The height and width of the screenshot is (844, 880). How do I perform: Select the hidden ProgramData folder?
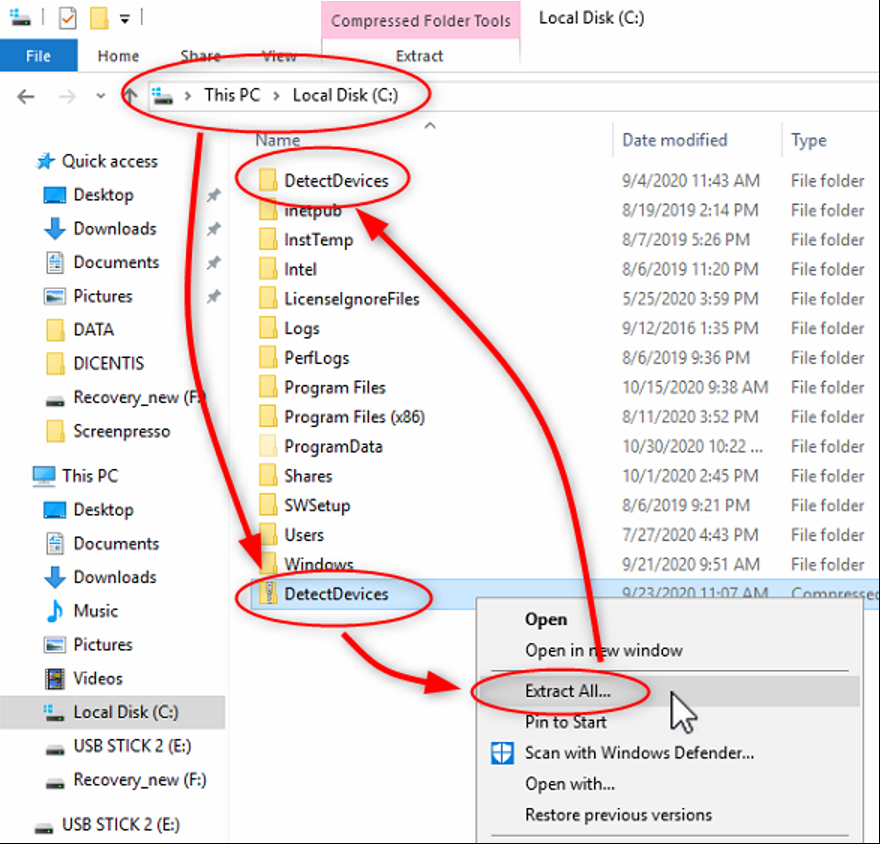pyautogui.click(x=333, y=447)
